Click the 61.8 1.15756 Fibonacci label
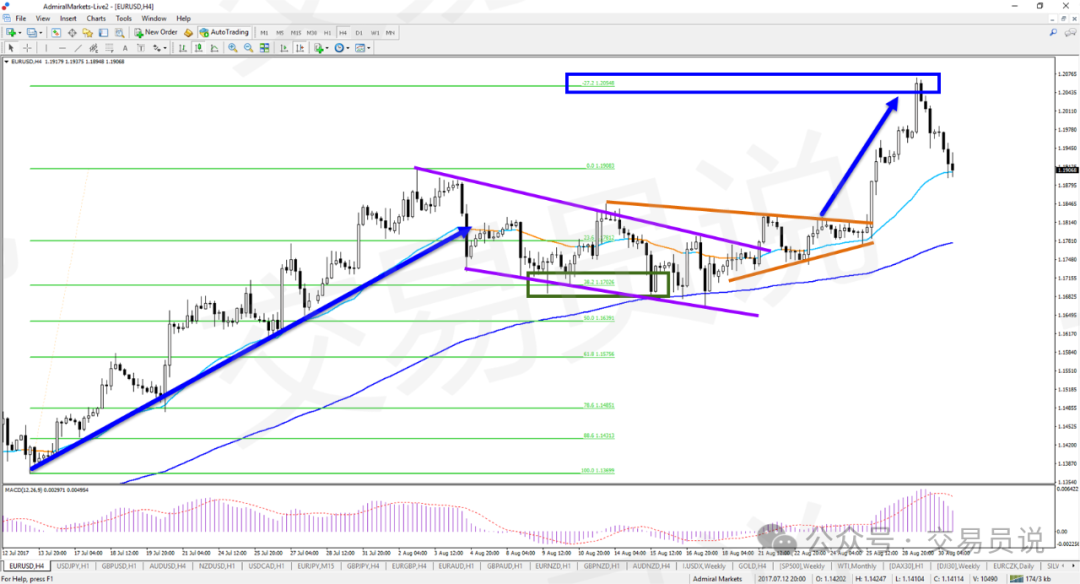The height and width of the screenshot is (584, 1080). pos(599,354)
